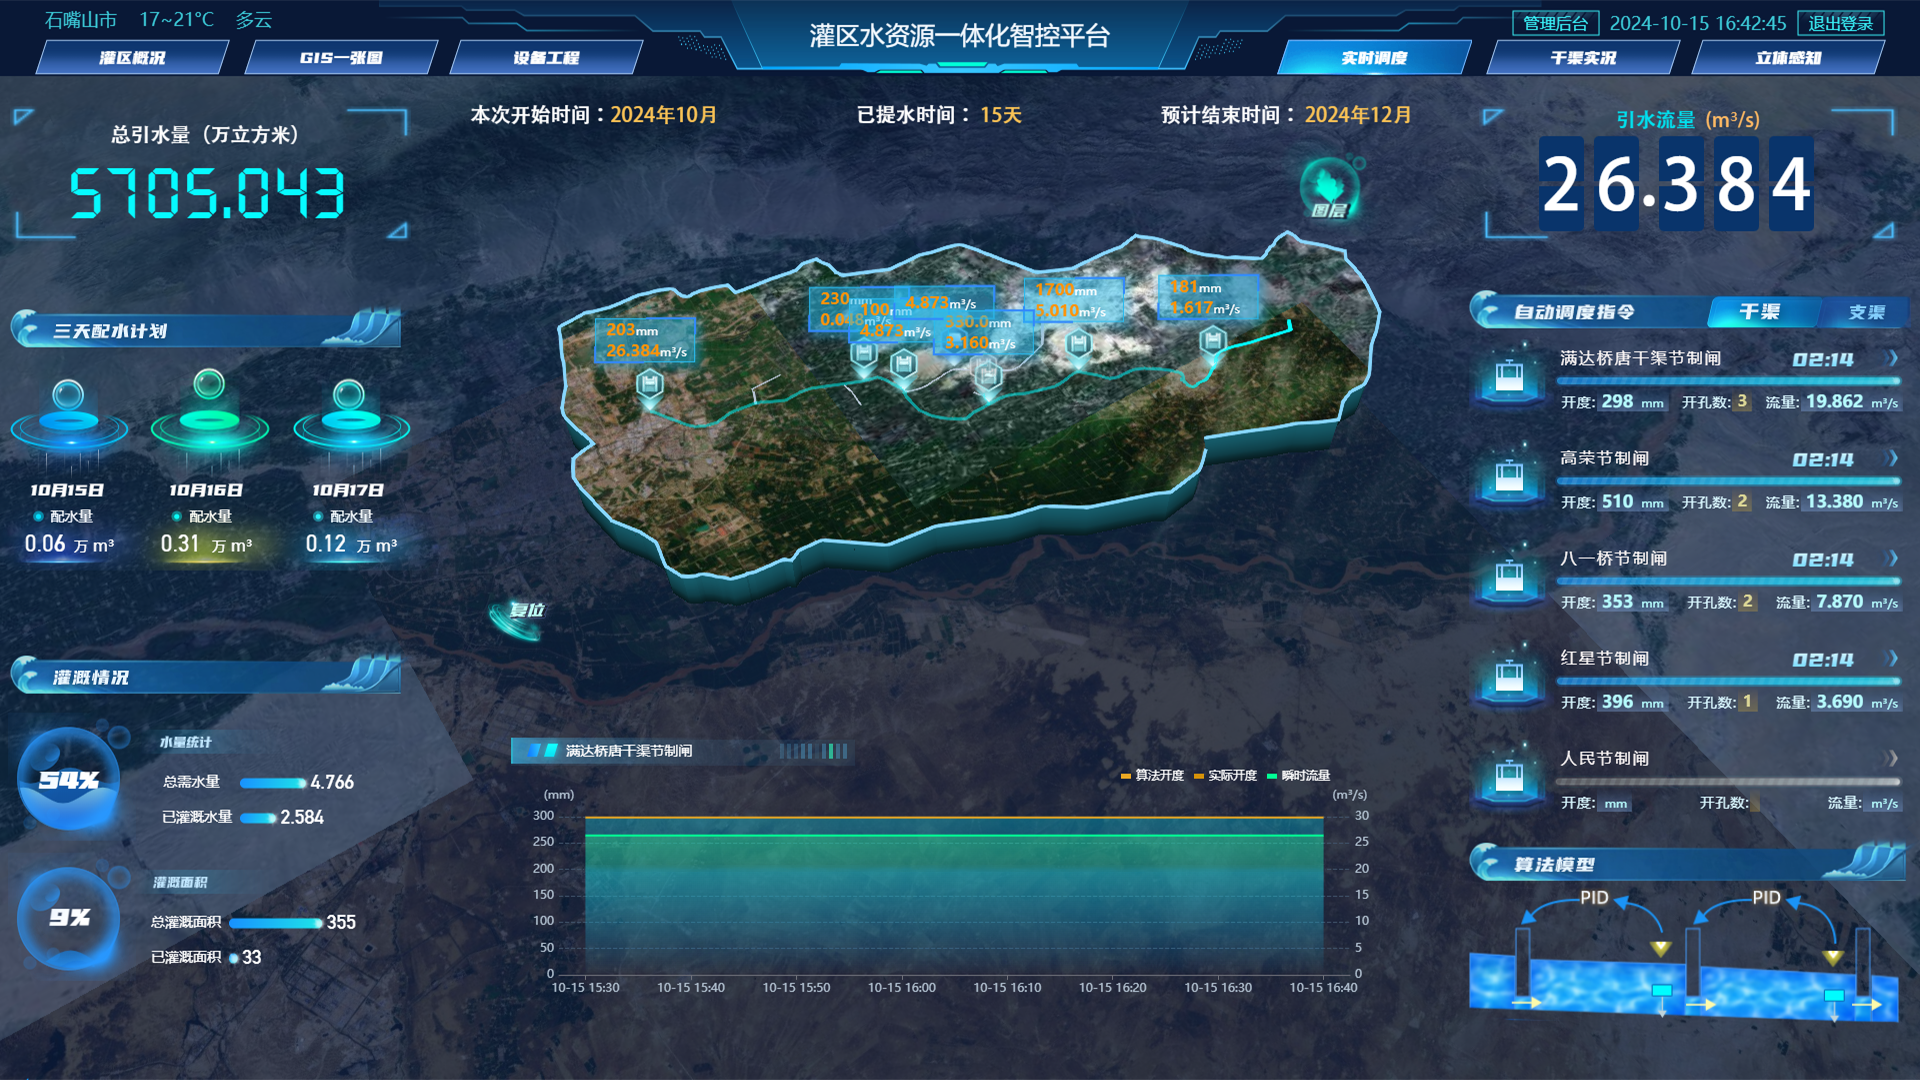Select the 181mm gate marker on map
This screenshot has height=1080, width=1920.
pos(1212,341)
